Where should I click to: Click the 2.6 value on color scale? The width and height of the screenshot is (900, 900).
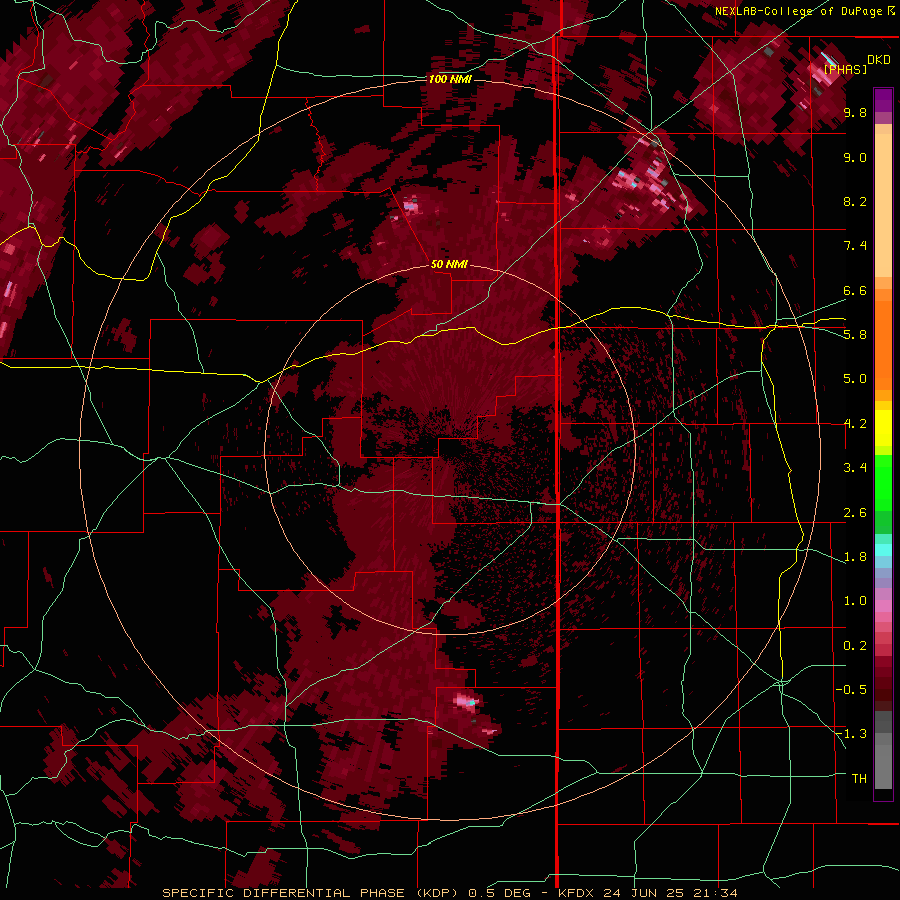click(855, 513)
